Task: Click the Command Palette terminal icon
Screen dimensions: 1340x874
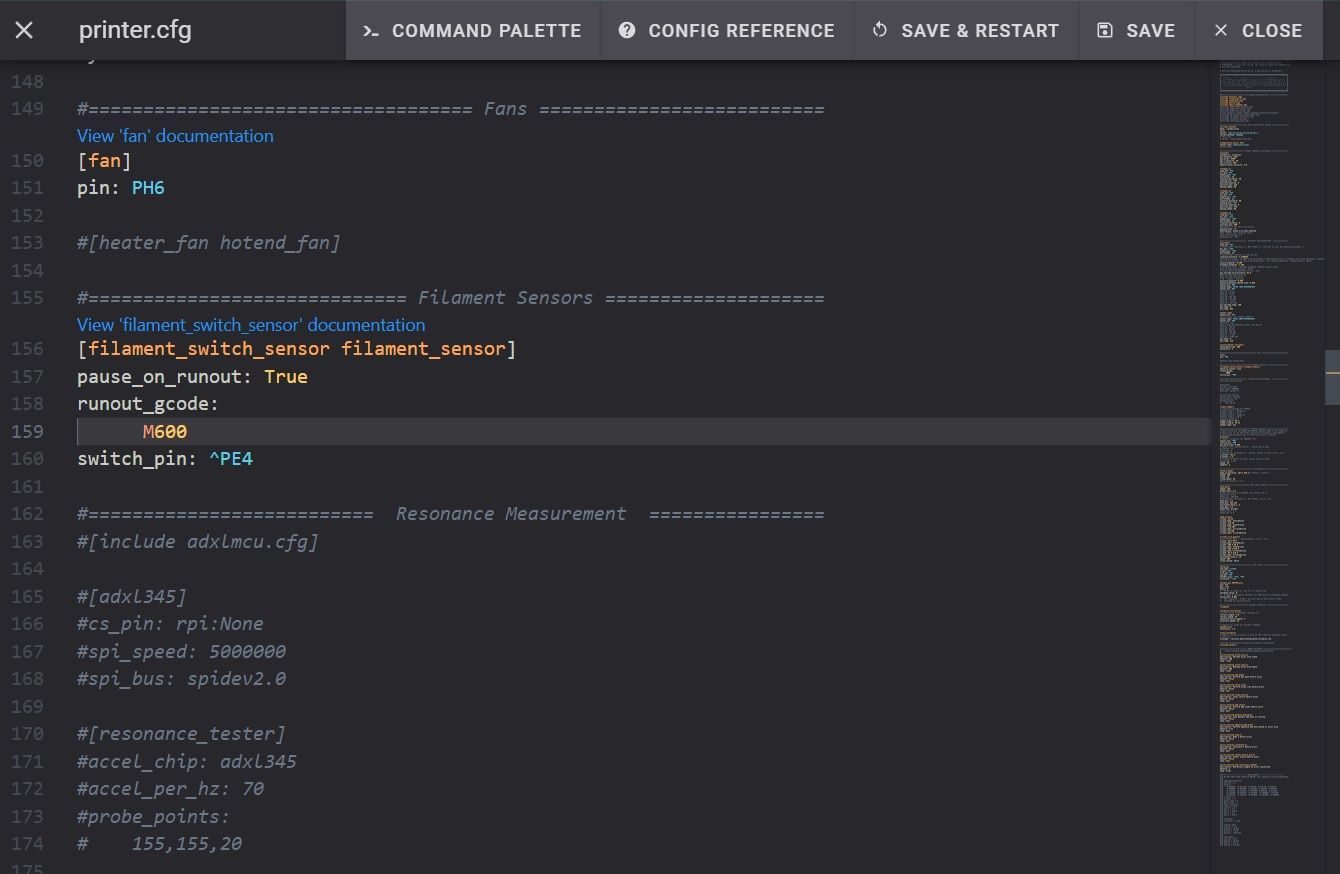Action: pos(370,30)
